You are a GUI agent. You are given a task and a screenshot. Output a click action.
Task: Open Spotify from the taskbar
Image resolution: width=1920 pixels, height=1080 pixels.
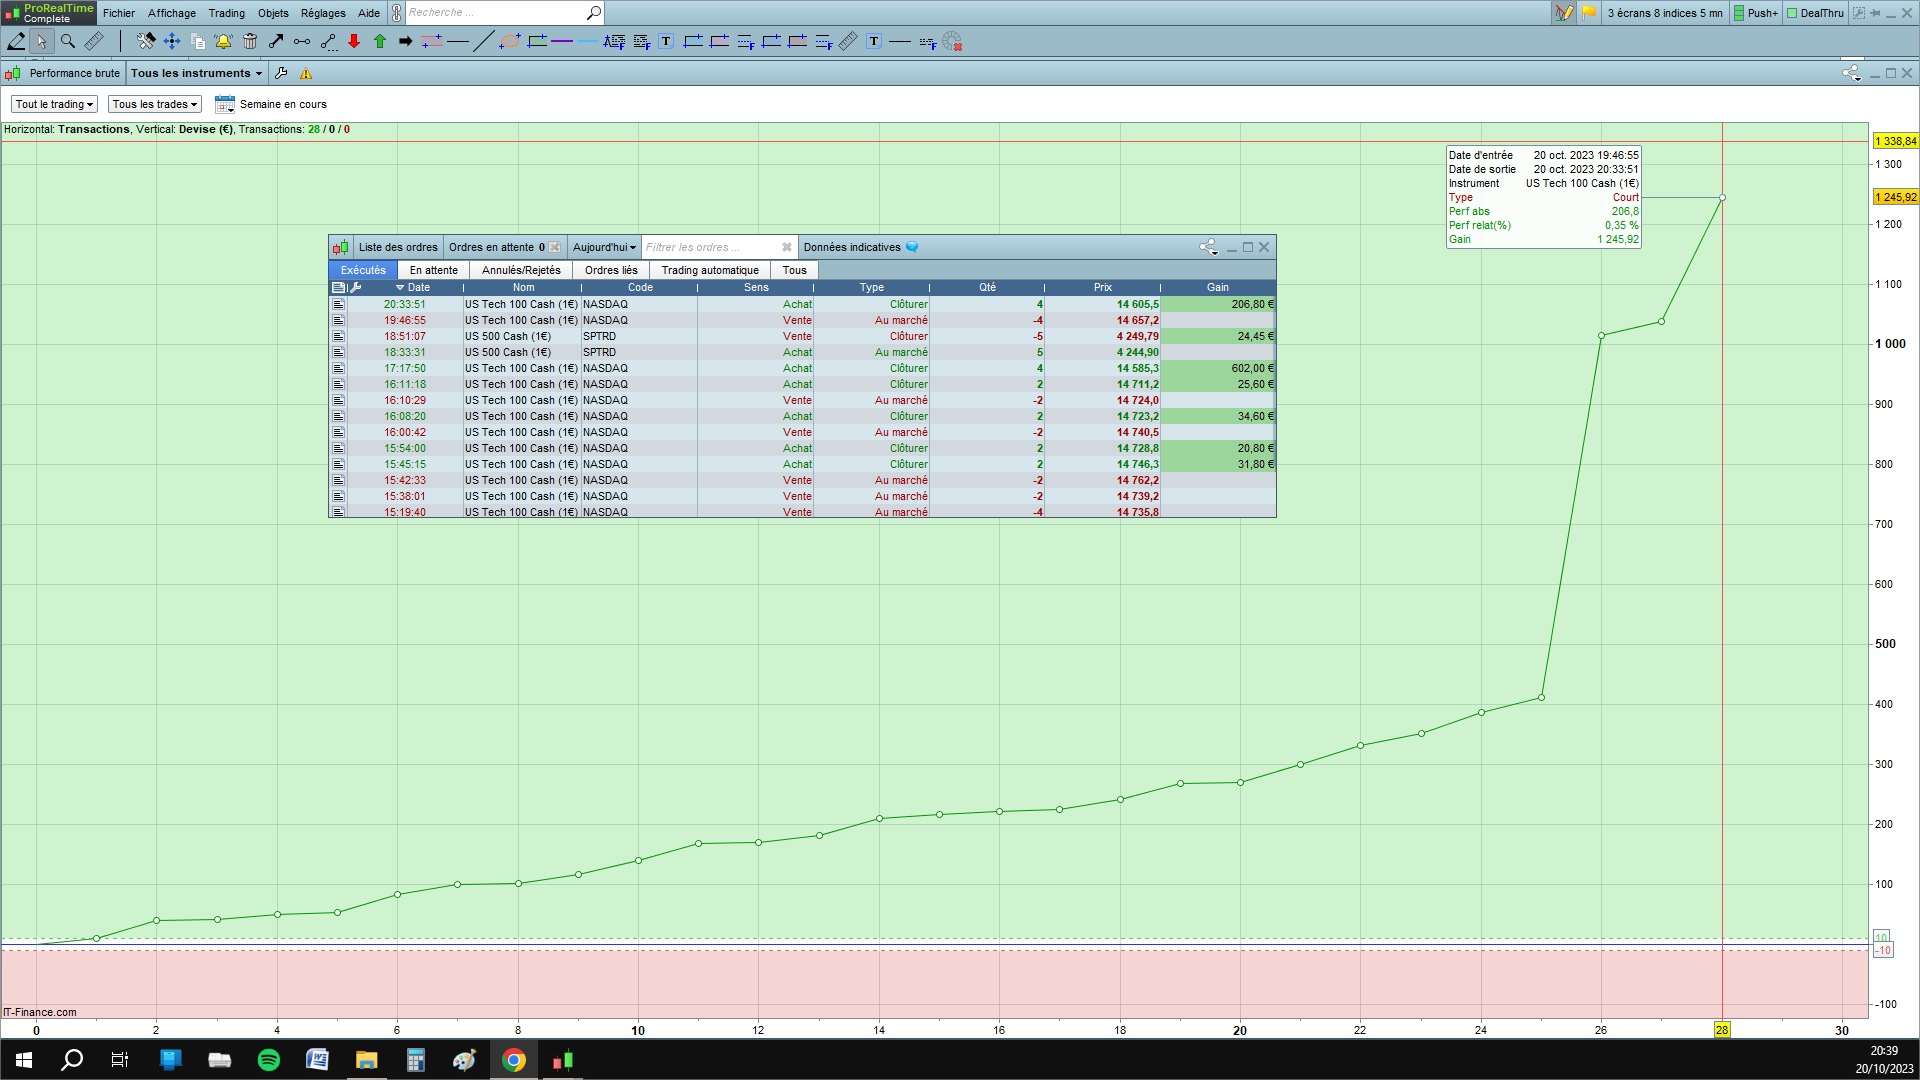click(269, 1060)
